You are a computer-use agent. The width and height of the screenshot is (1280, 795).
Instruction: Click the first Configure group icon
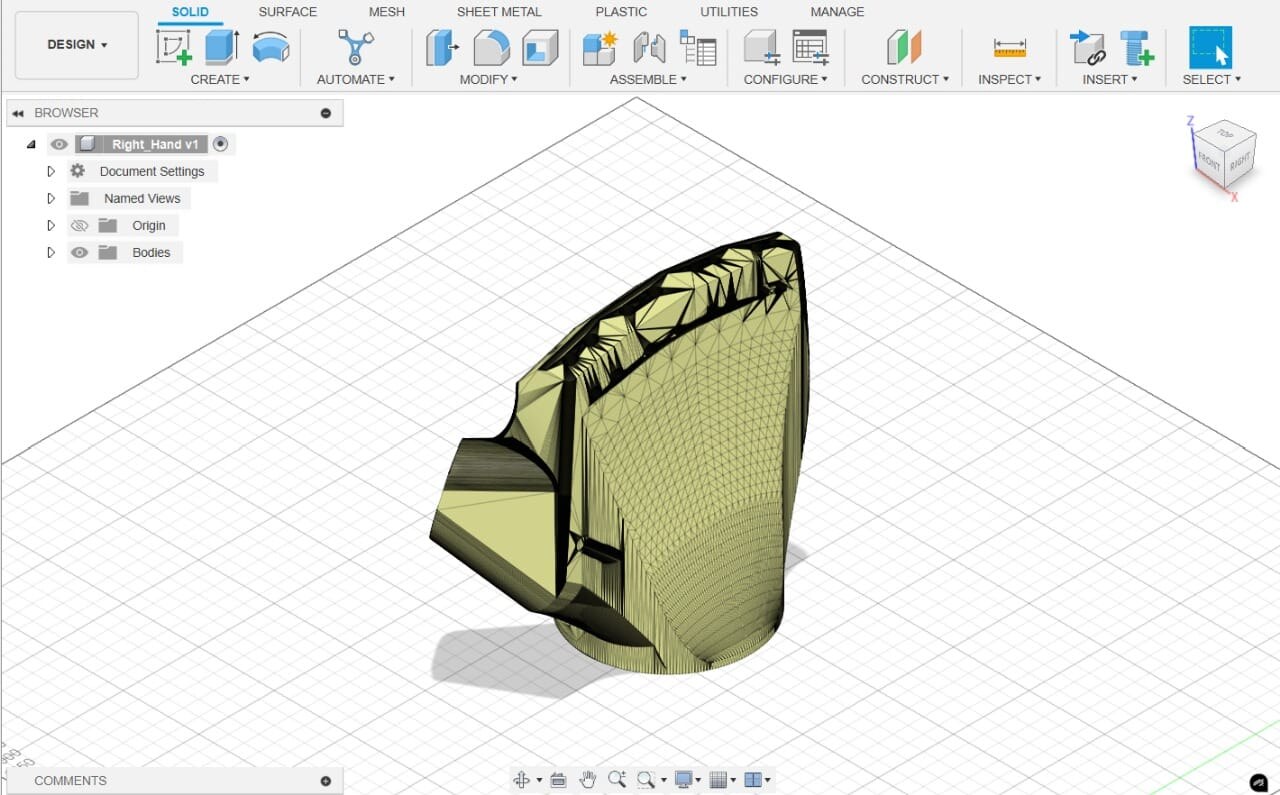pyautogui.click(x=762, y=47)
